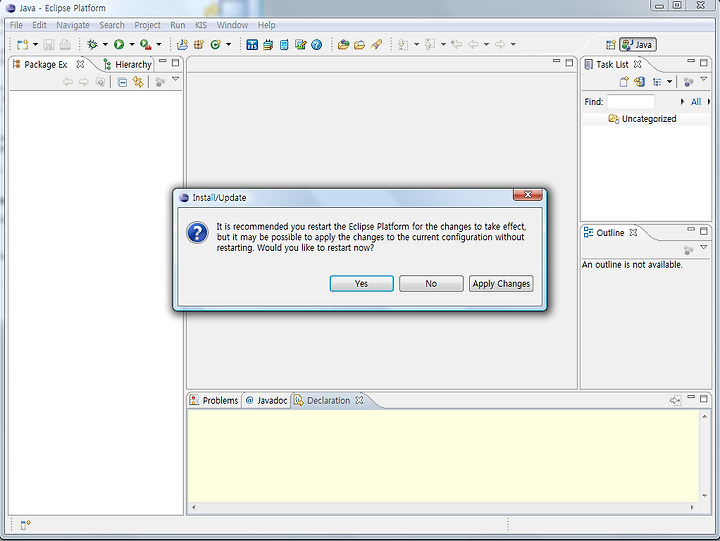Click the Declaration view vertical scrollbar
The image size is (720, 541).
704,456
